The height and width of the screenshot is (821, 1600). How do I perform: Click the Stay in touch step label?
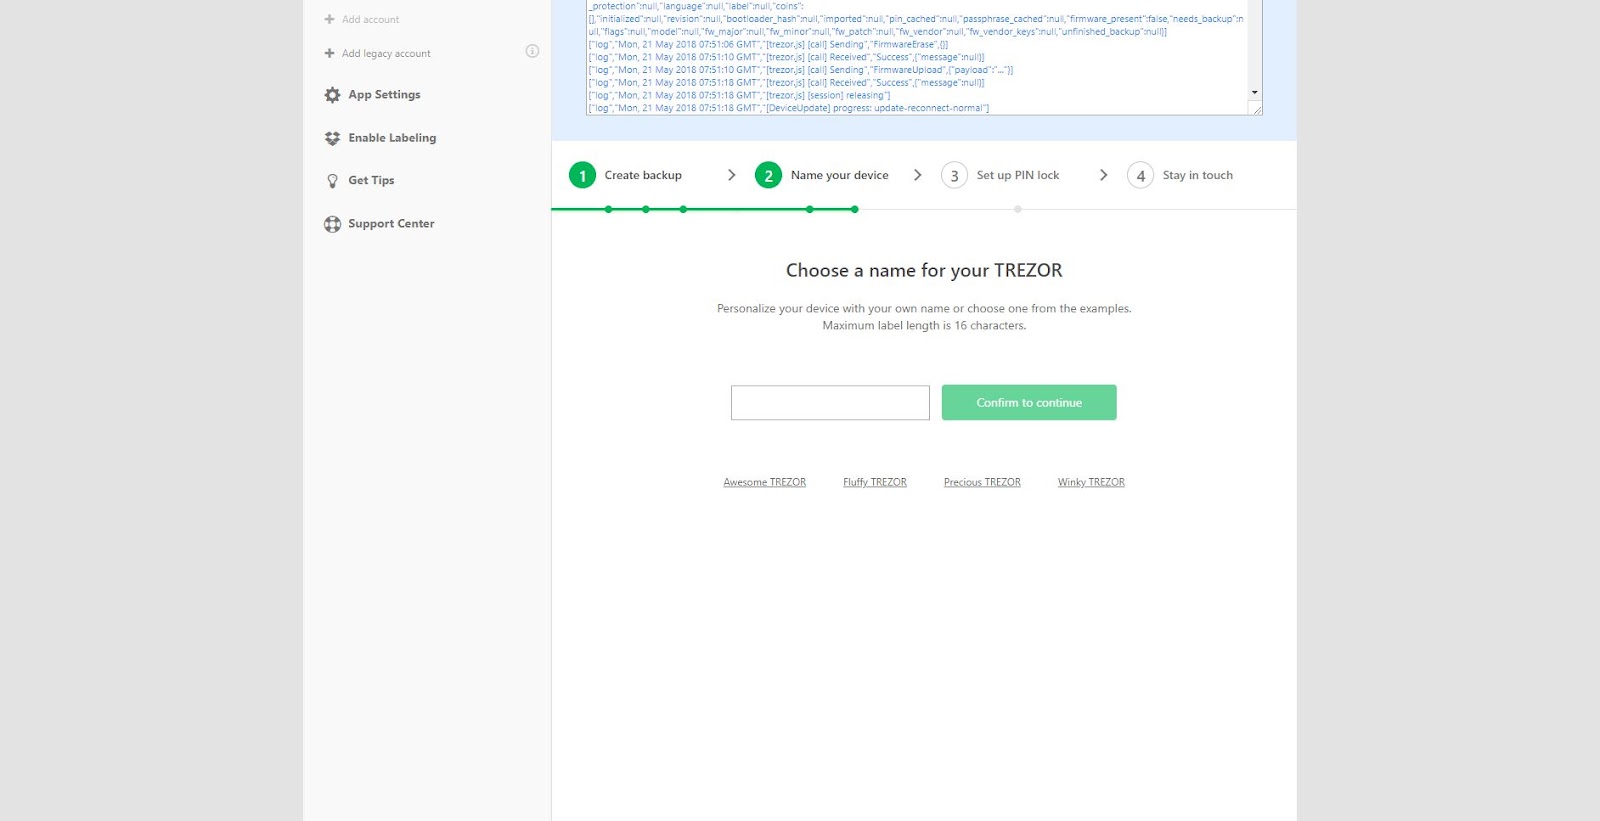[x=1197, y=175]
